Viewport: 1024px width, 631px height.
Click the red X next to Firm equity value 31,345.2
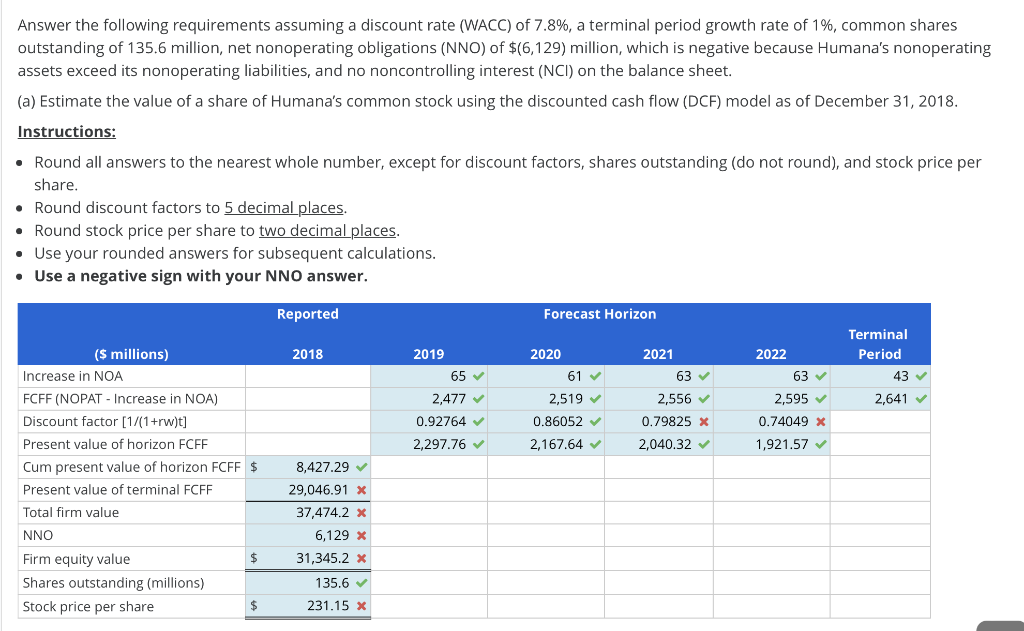click(361, 556)
